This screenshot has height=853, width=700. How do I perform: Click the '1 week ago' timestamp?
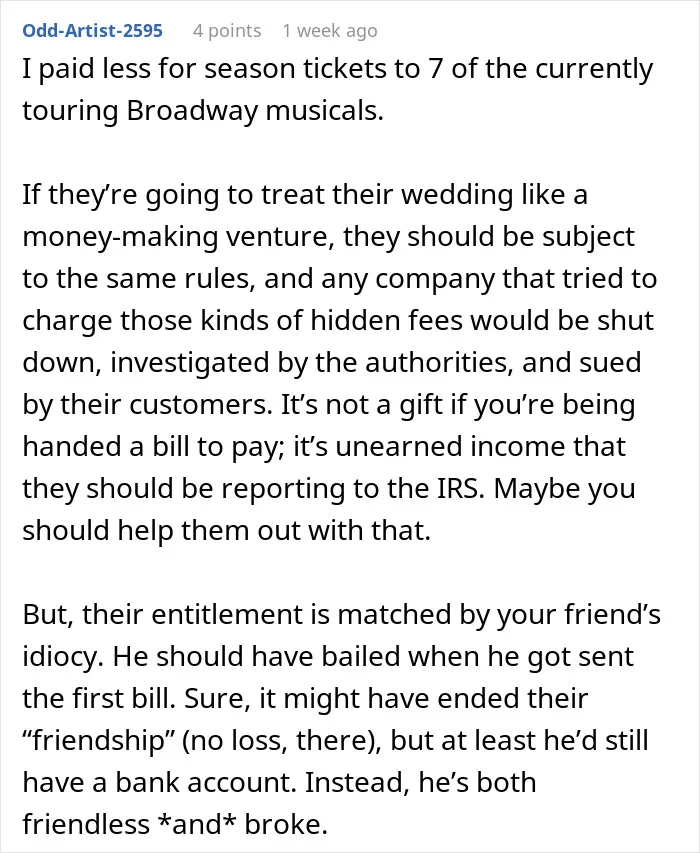tap(330, 31)
